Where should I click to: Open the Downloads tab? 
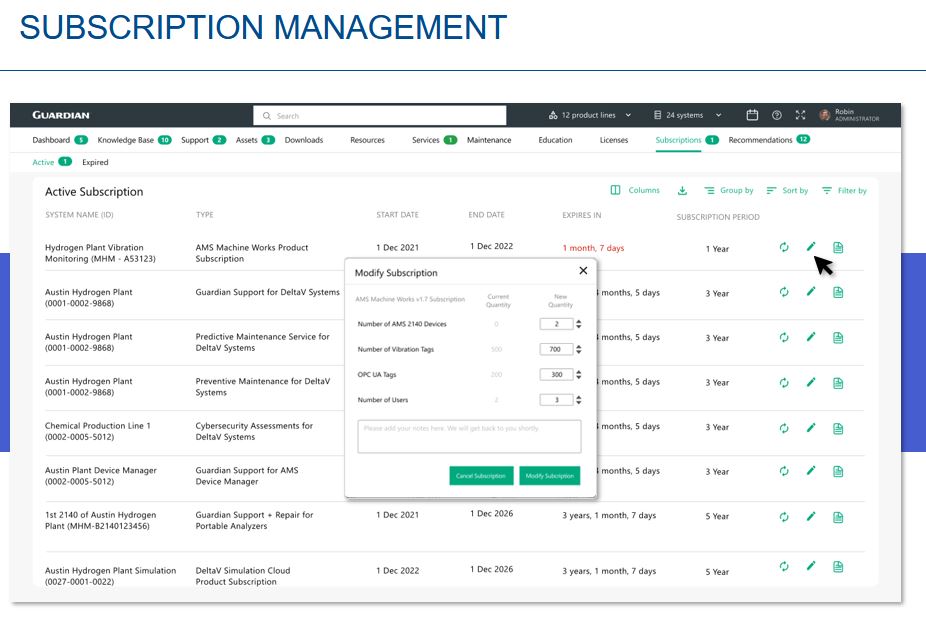tap(304, 140)
